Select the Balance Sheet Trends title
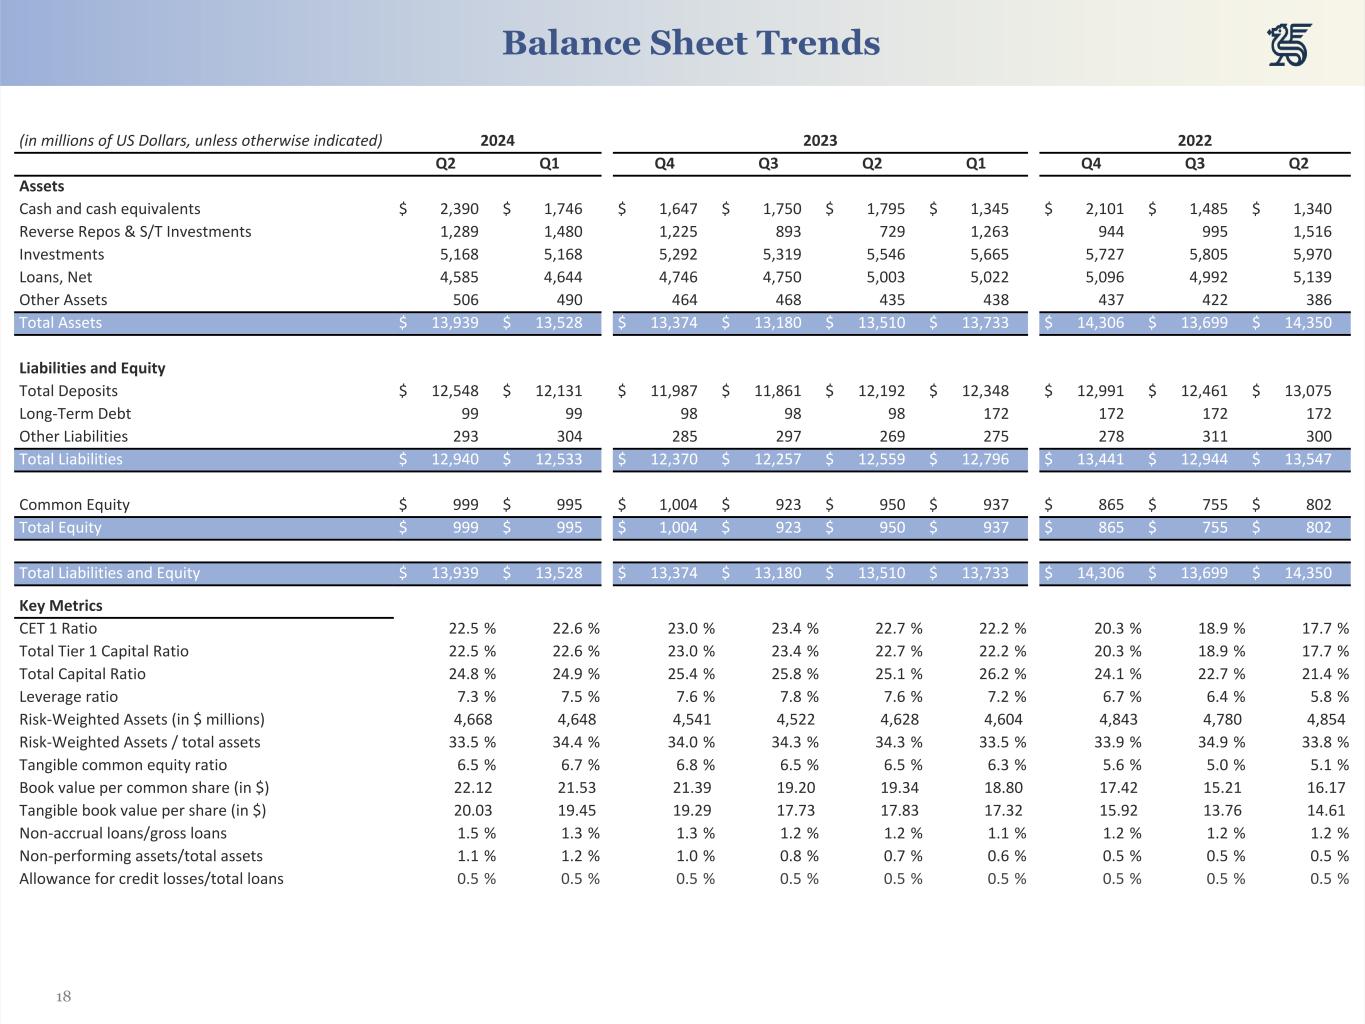Image resolution: width=1365 pixels, height=1024 pixels. point(691,43)
